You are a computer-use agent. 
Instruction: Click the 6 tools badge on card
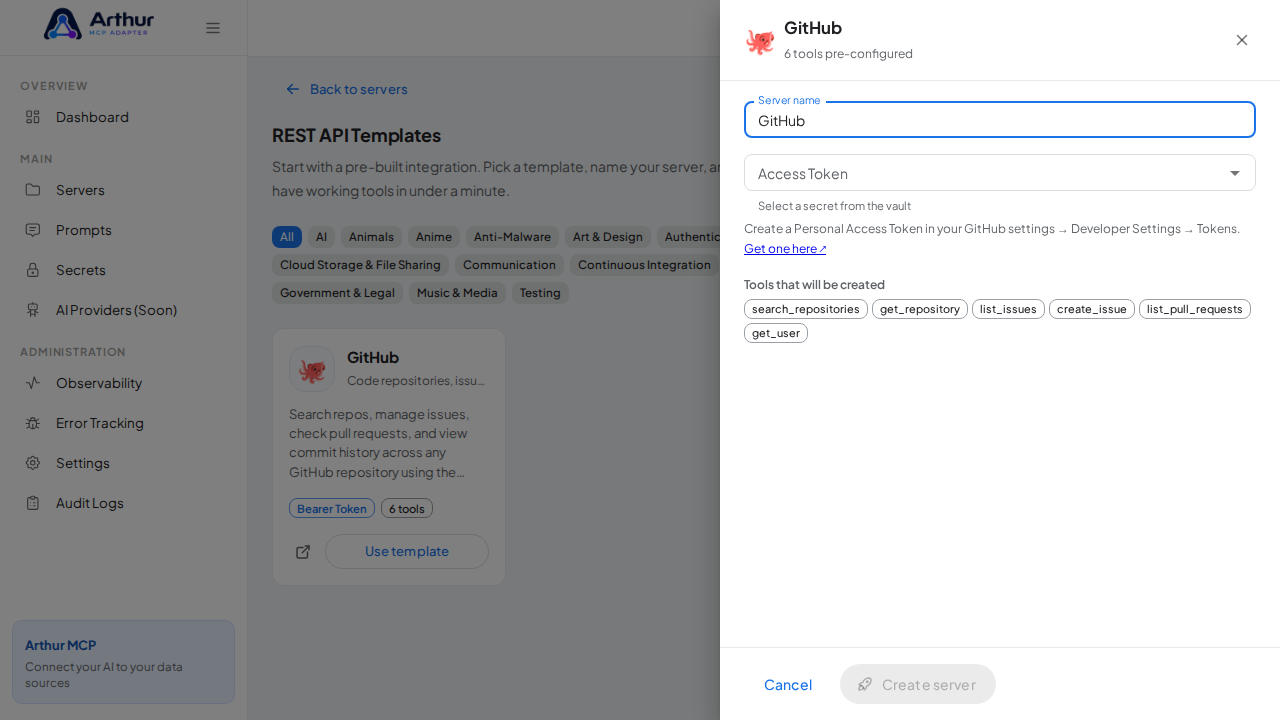coord(407,508)
